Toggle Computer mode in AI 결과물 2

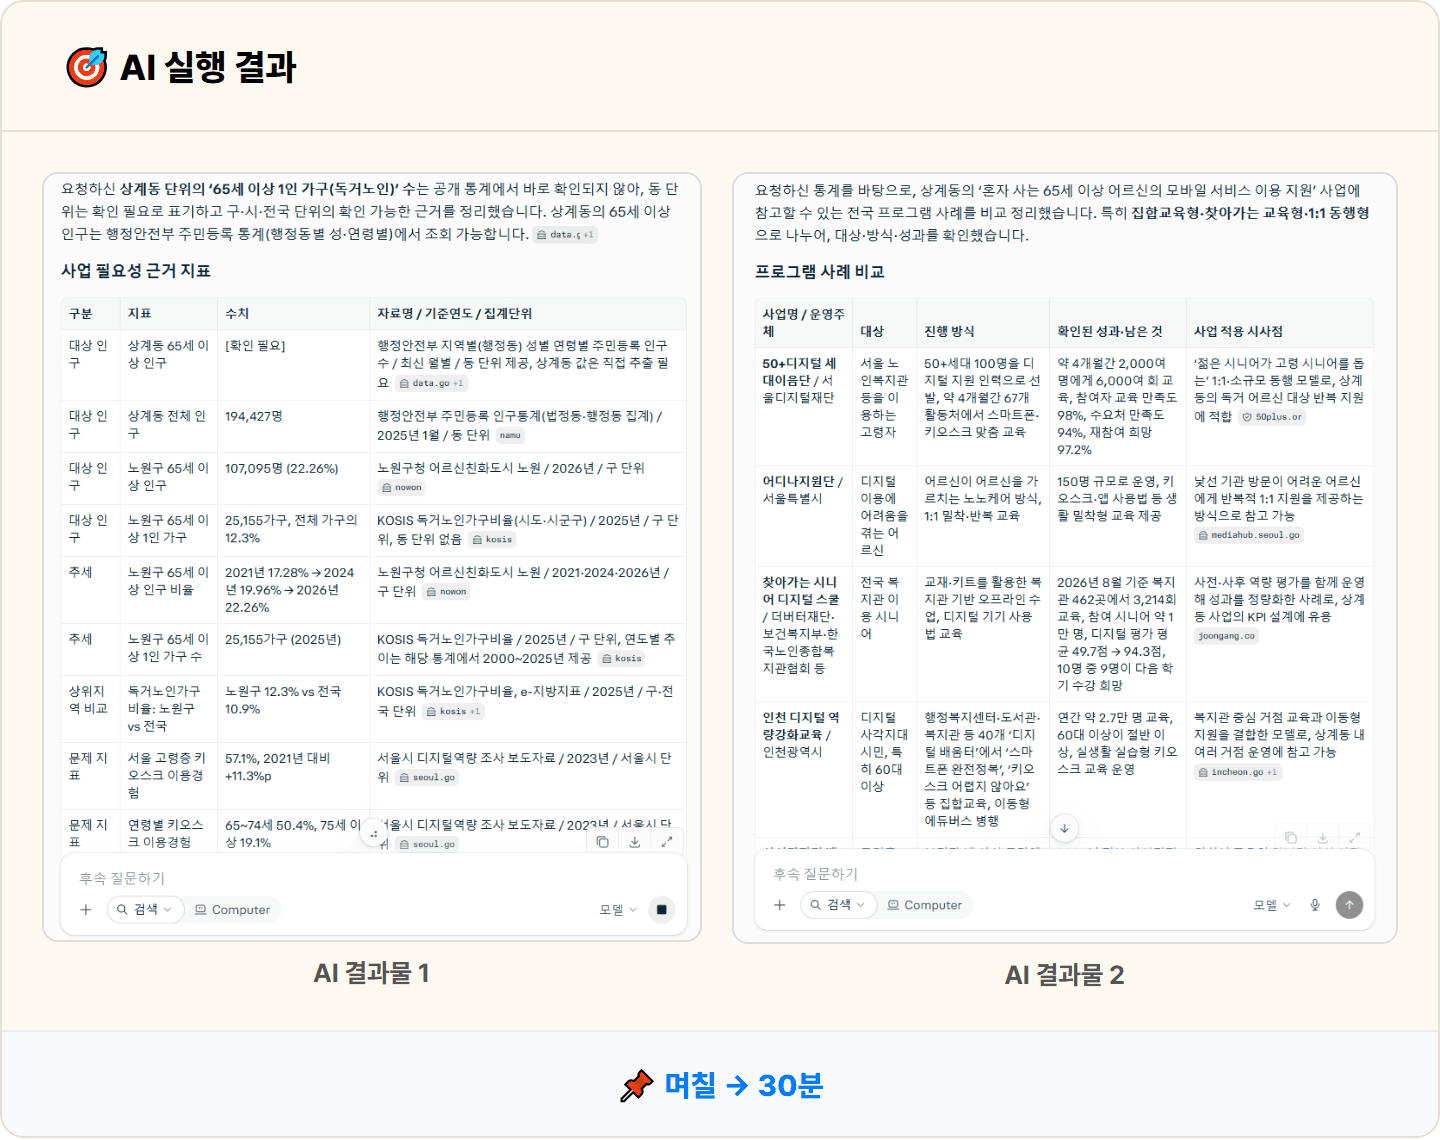(x=925, y=905)
